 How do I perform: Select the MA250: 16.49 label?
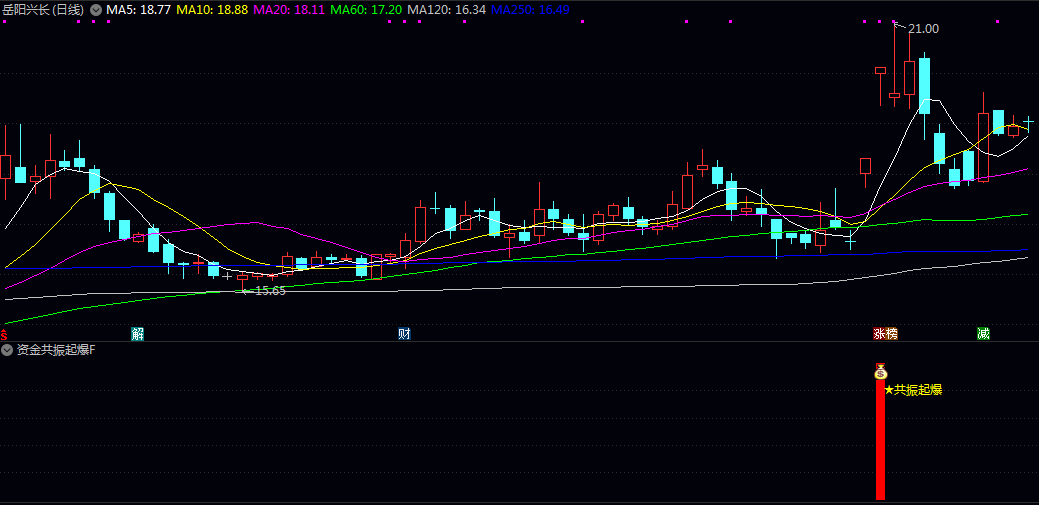tap(529, 10)
